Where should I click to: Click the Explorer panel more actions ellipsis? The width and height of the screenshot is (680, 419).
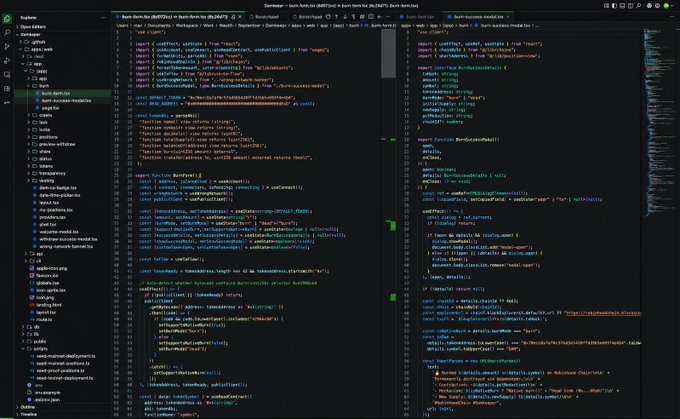point(103,18)
